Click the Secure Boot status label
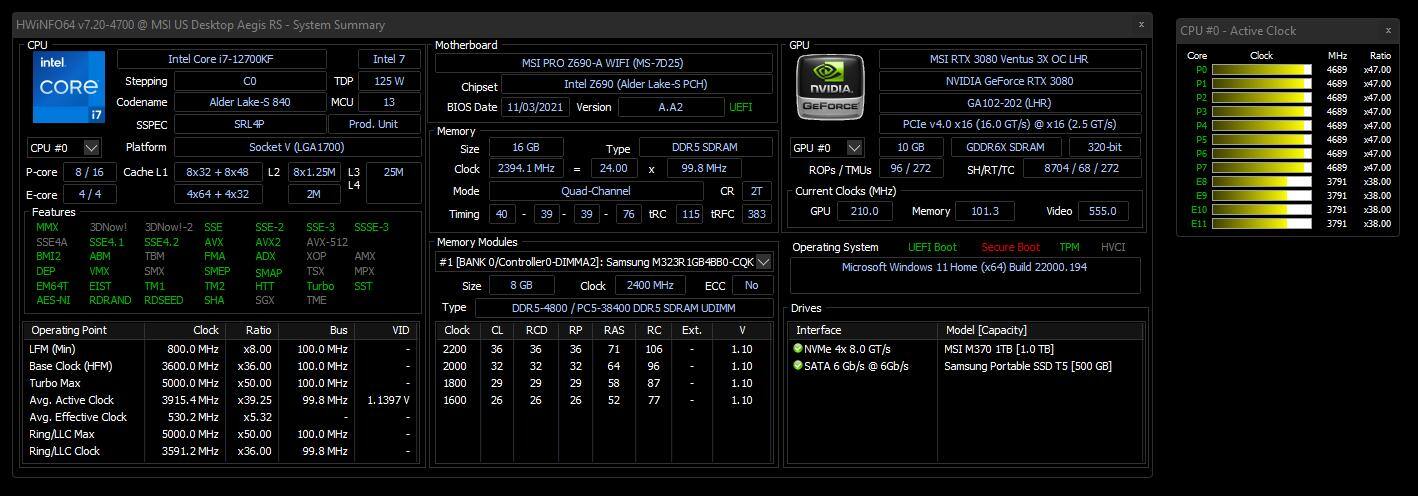Screen dimensions: 1418x496 point(1010,247)
